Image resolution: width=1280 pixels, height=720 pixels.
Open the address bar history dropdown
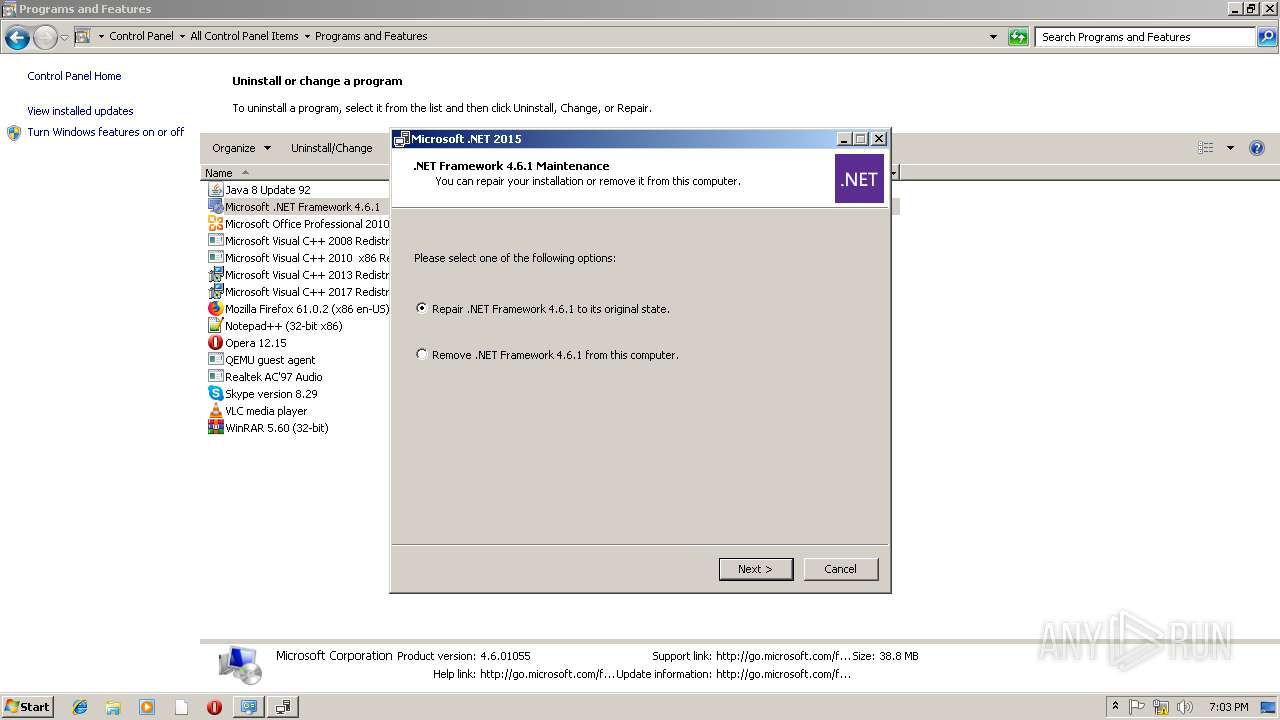(x=993, y=37)
